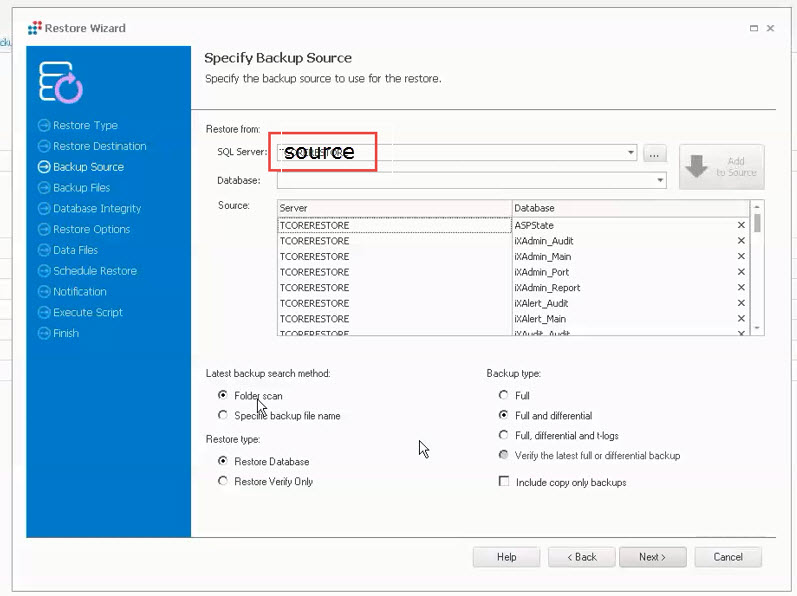Maximize the Restore Wizard window
This screenshot has height=596, width=797.
754,28
